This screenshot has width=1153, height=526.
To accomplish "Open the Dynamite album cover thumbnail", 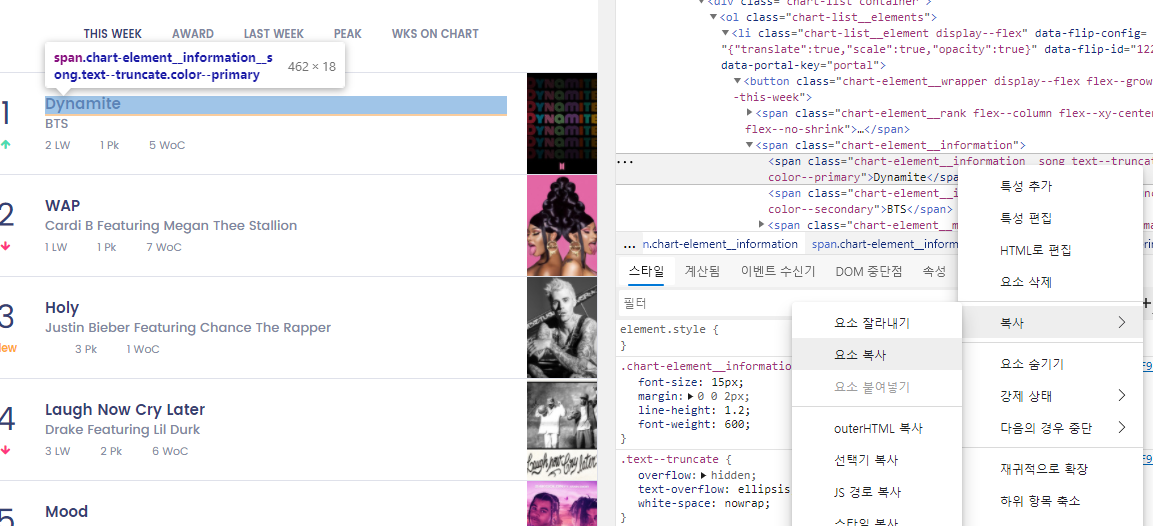I will point(562,124).
